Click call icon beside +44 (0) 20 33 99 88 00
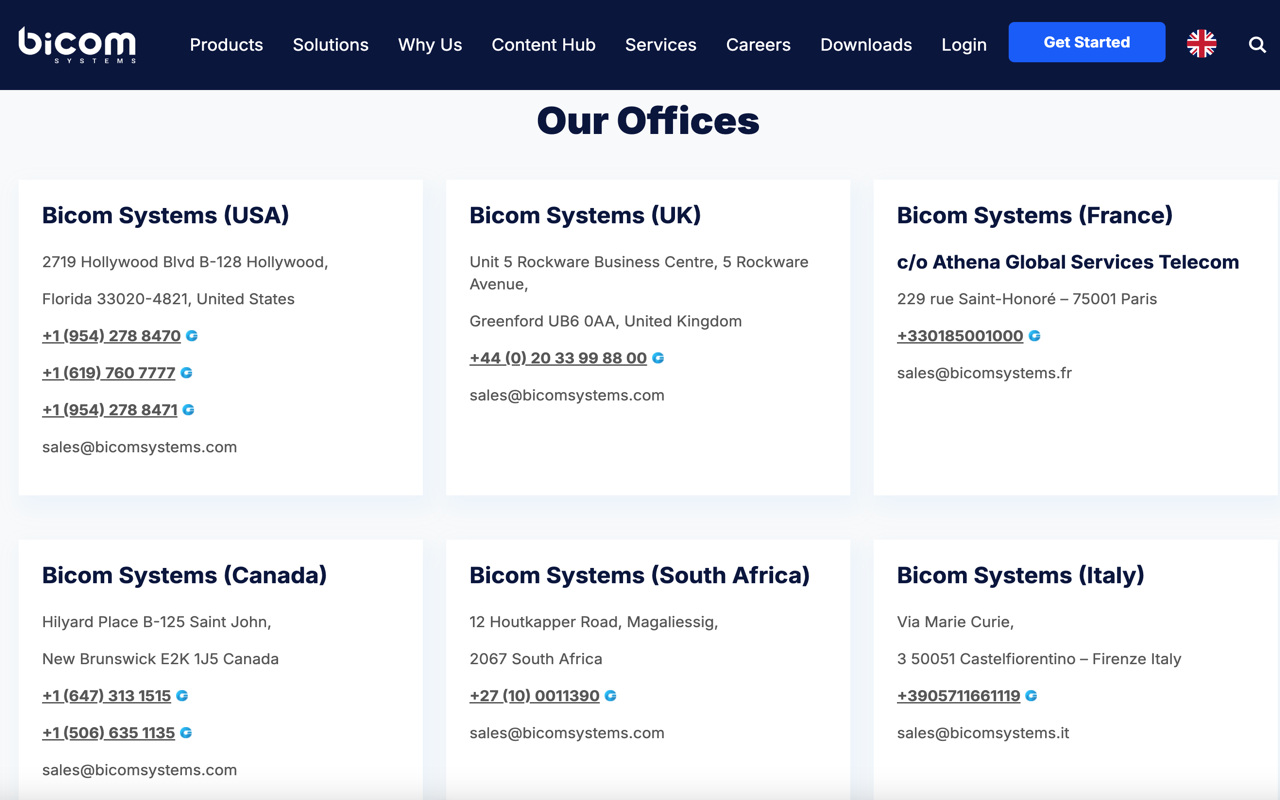 pyautogui.click(x=658, y=358)
